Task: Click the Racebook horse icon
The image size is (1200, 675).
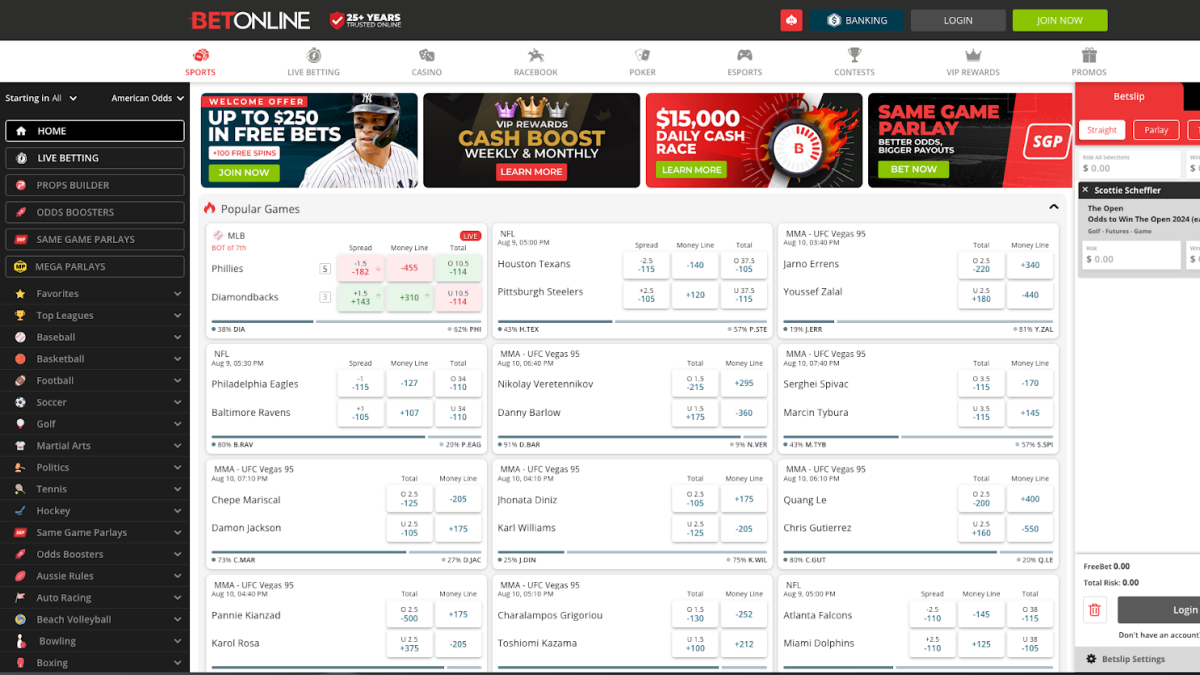Action: [x=536, y=55]
